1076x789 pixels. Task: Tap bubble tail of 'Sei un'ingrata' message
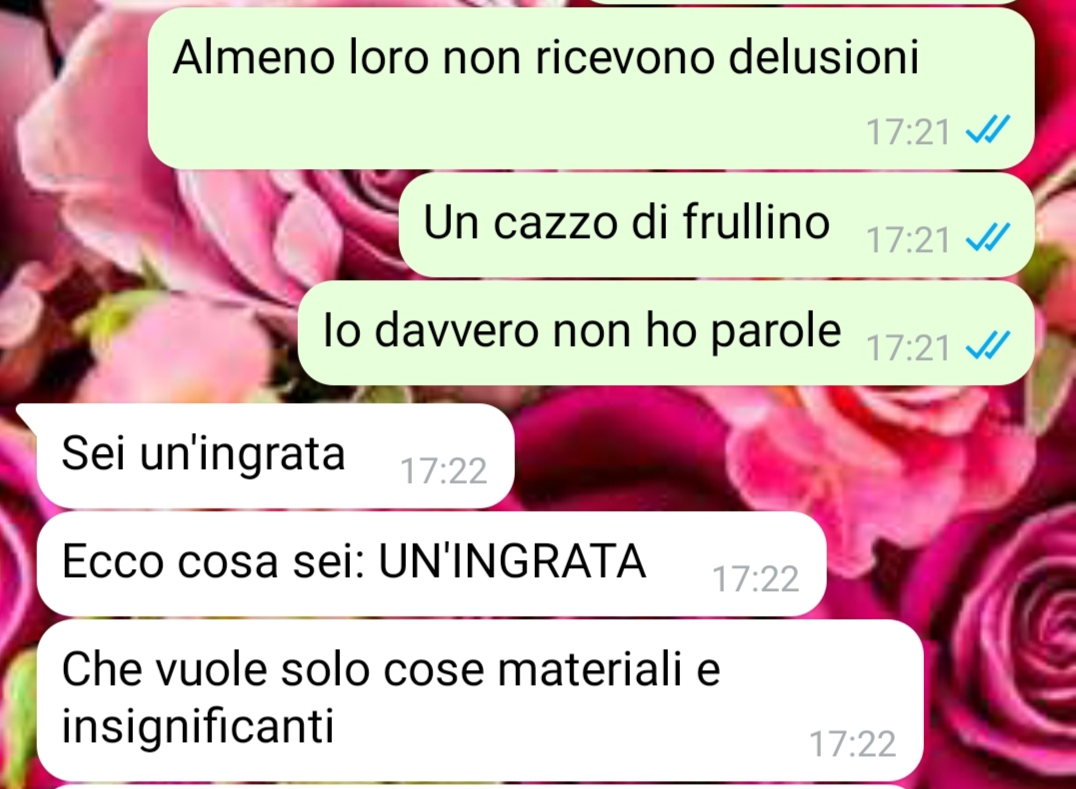(27, 414)
